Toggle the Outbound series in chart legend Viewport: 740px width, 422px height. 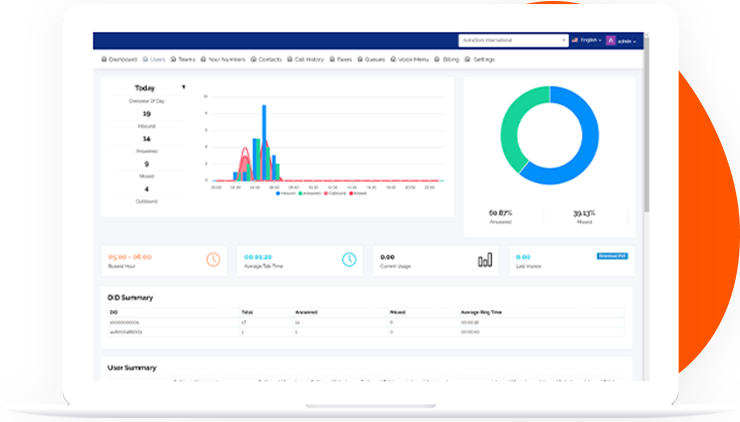[x=335, y=193]
